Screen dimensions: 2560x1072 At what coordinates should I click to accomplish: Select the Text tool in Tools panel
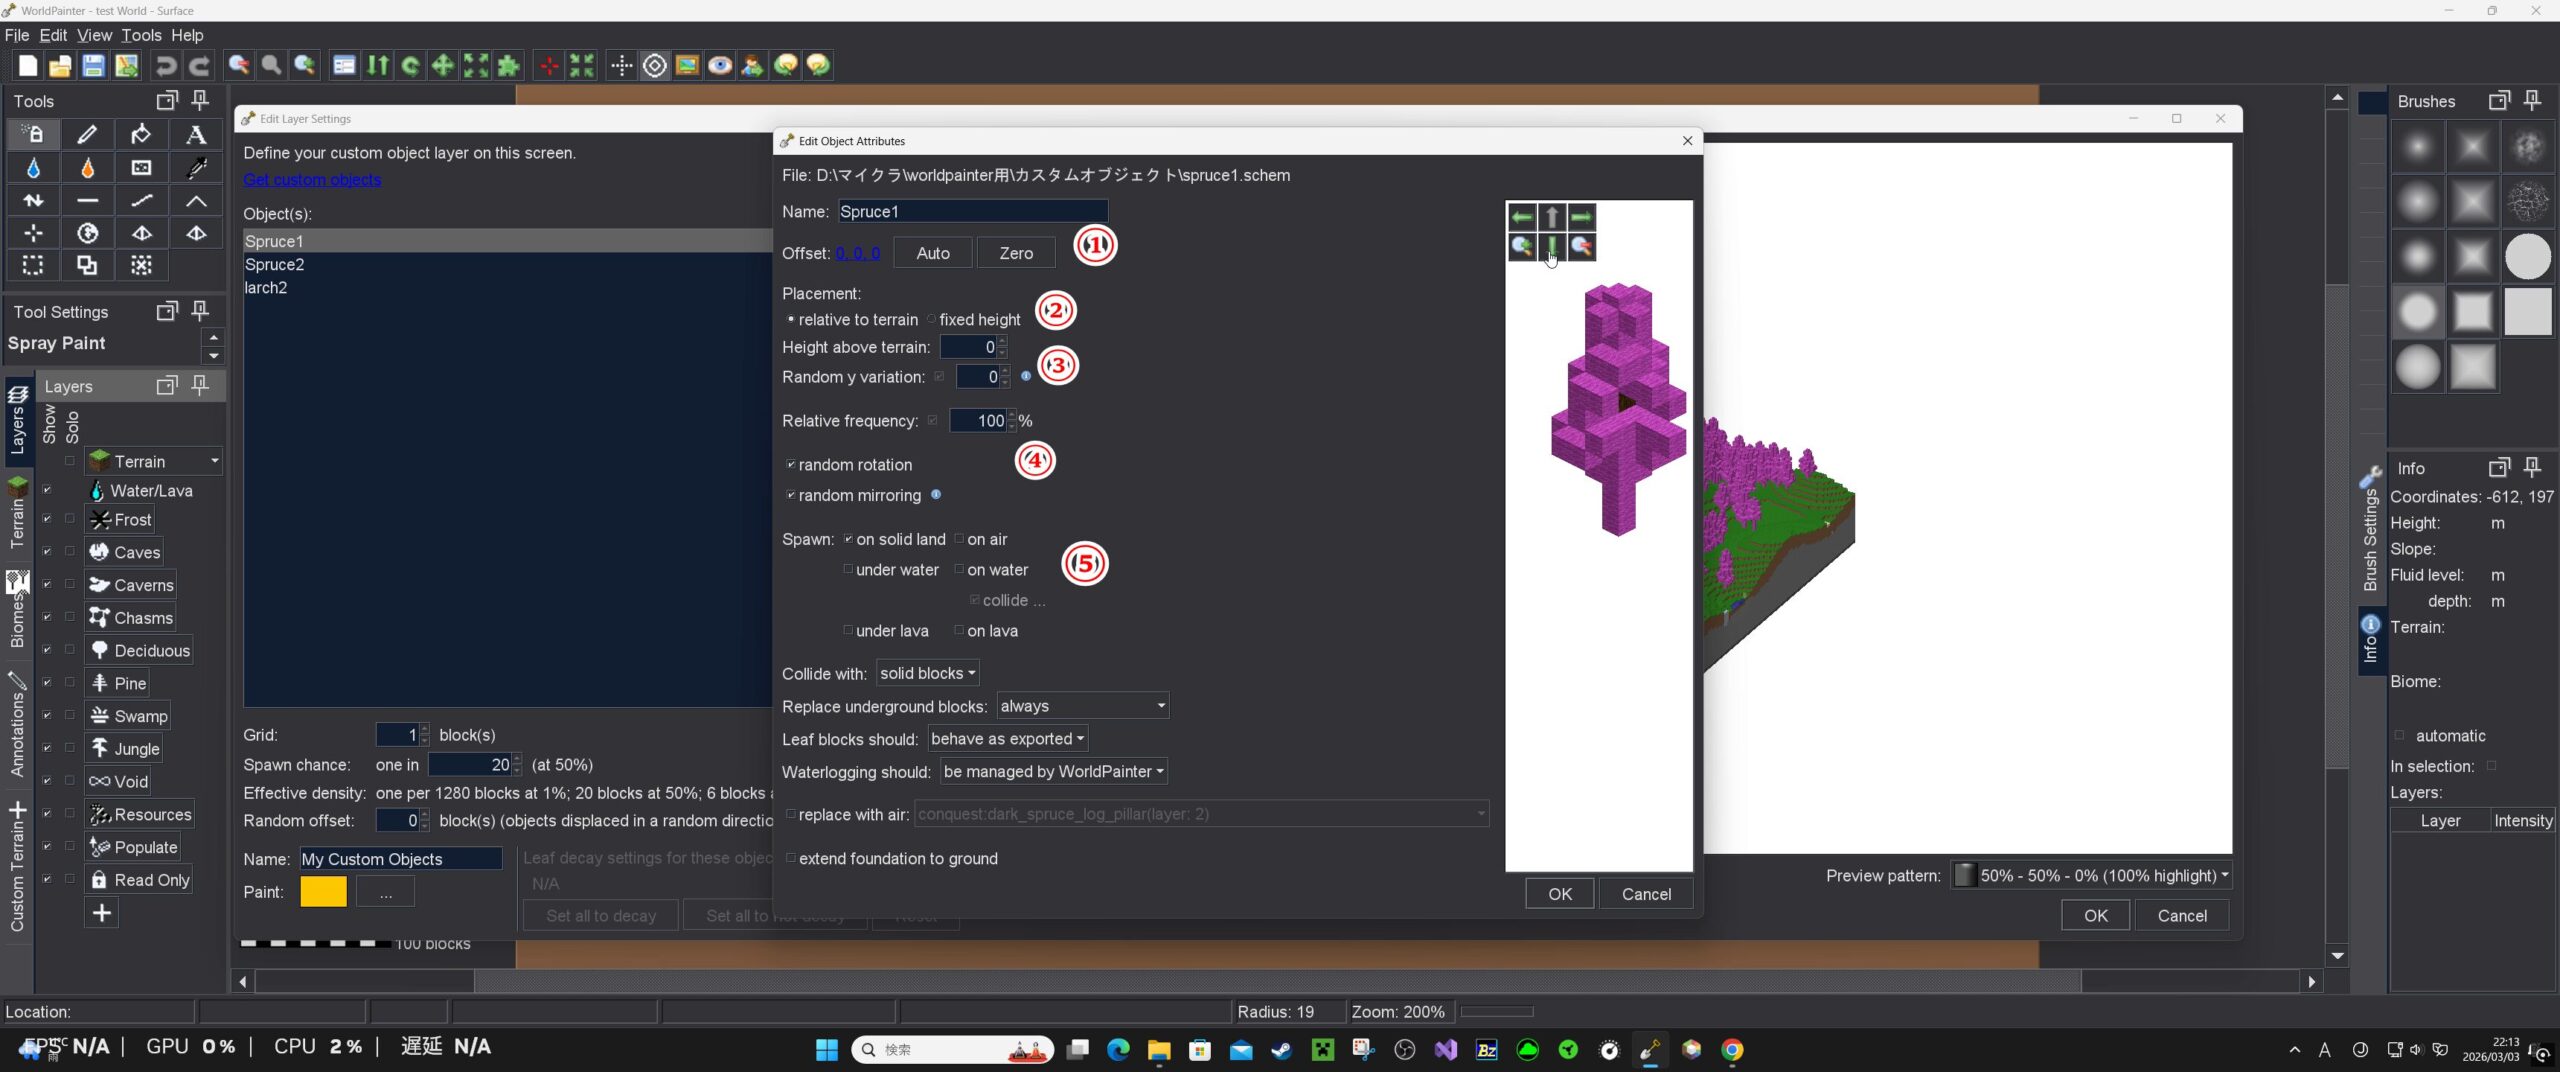pyautogui.click(x=196, y=134)
